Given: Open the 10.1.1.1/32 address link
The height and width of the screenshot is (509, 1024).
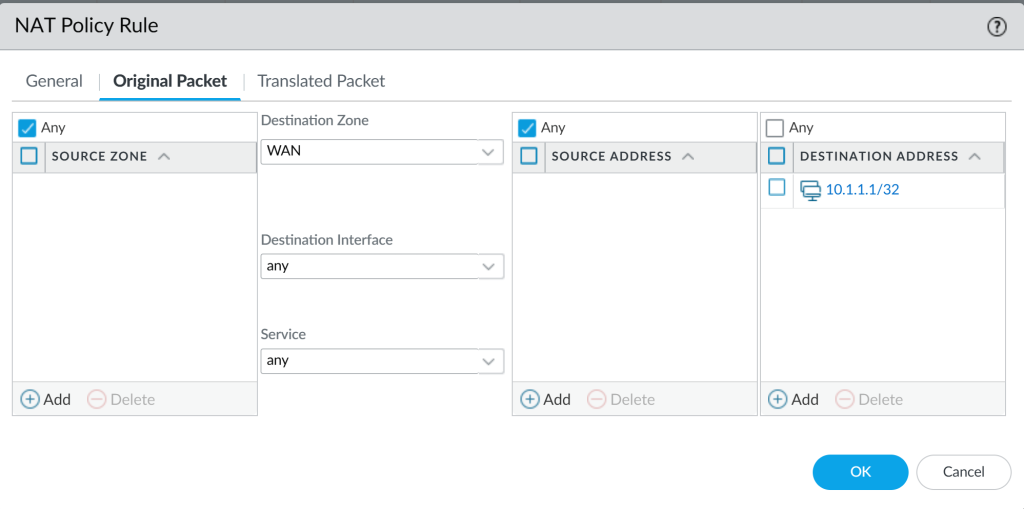Looking at the screenshot, I should tap(863, 190).
